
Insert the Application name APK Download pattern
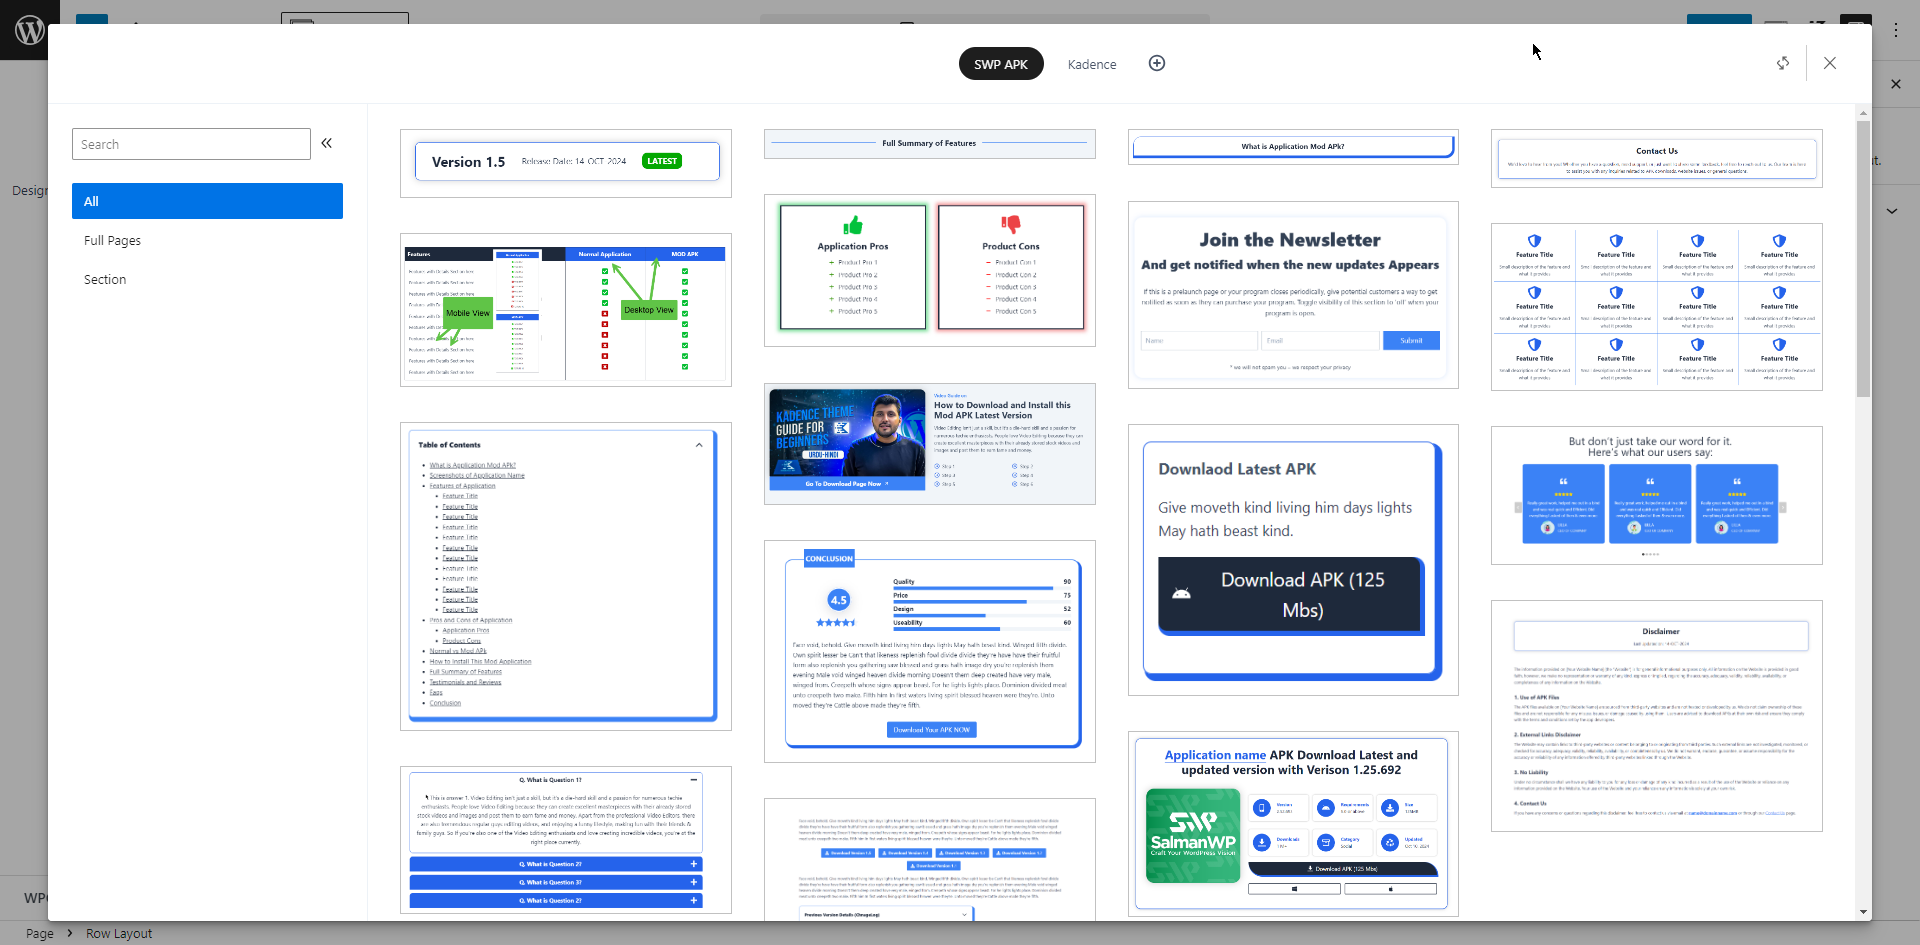pyautogui.click(x=1293, y=824)
